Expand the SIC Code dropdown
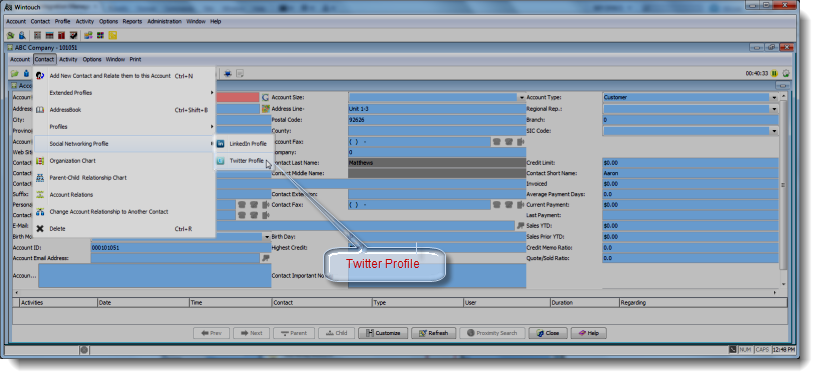The height and width of the screenshot is (379, 820). 774,131
